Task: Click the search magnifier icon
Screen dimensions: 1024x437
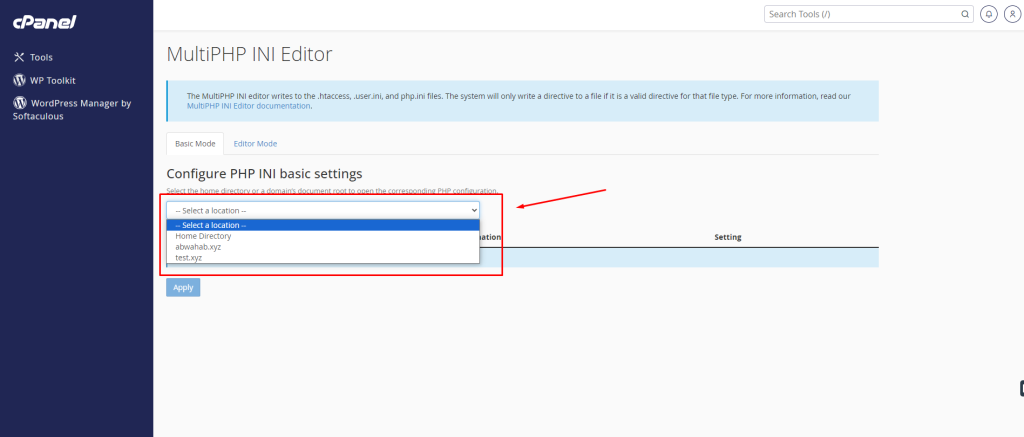Action: [x=965, y=14]
